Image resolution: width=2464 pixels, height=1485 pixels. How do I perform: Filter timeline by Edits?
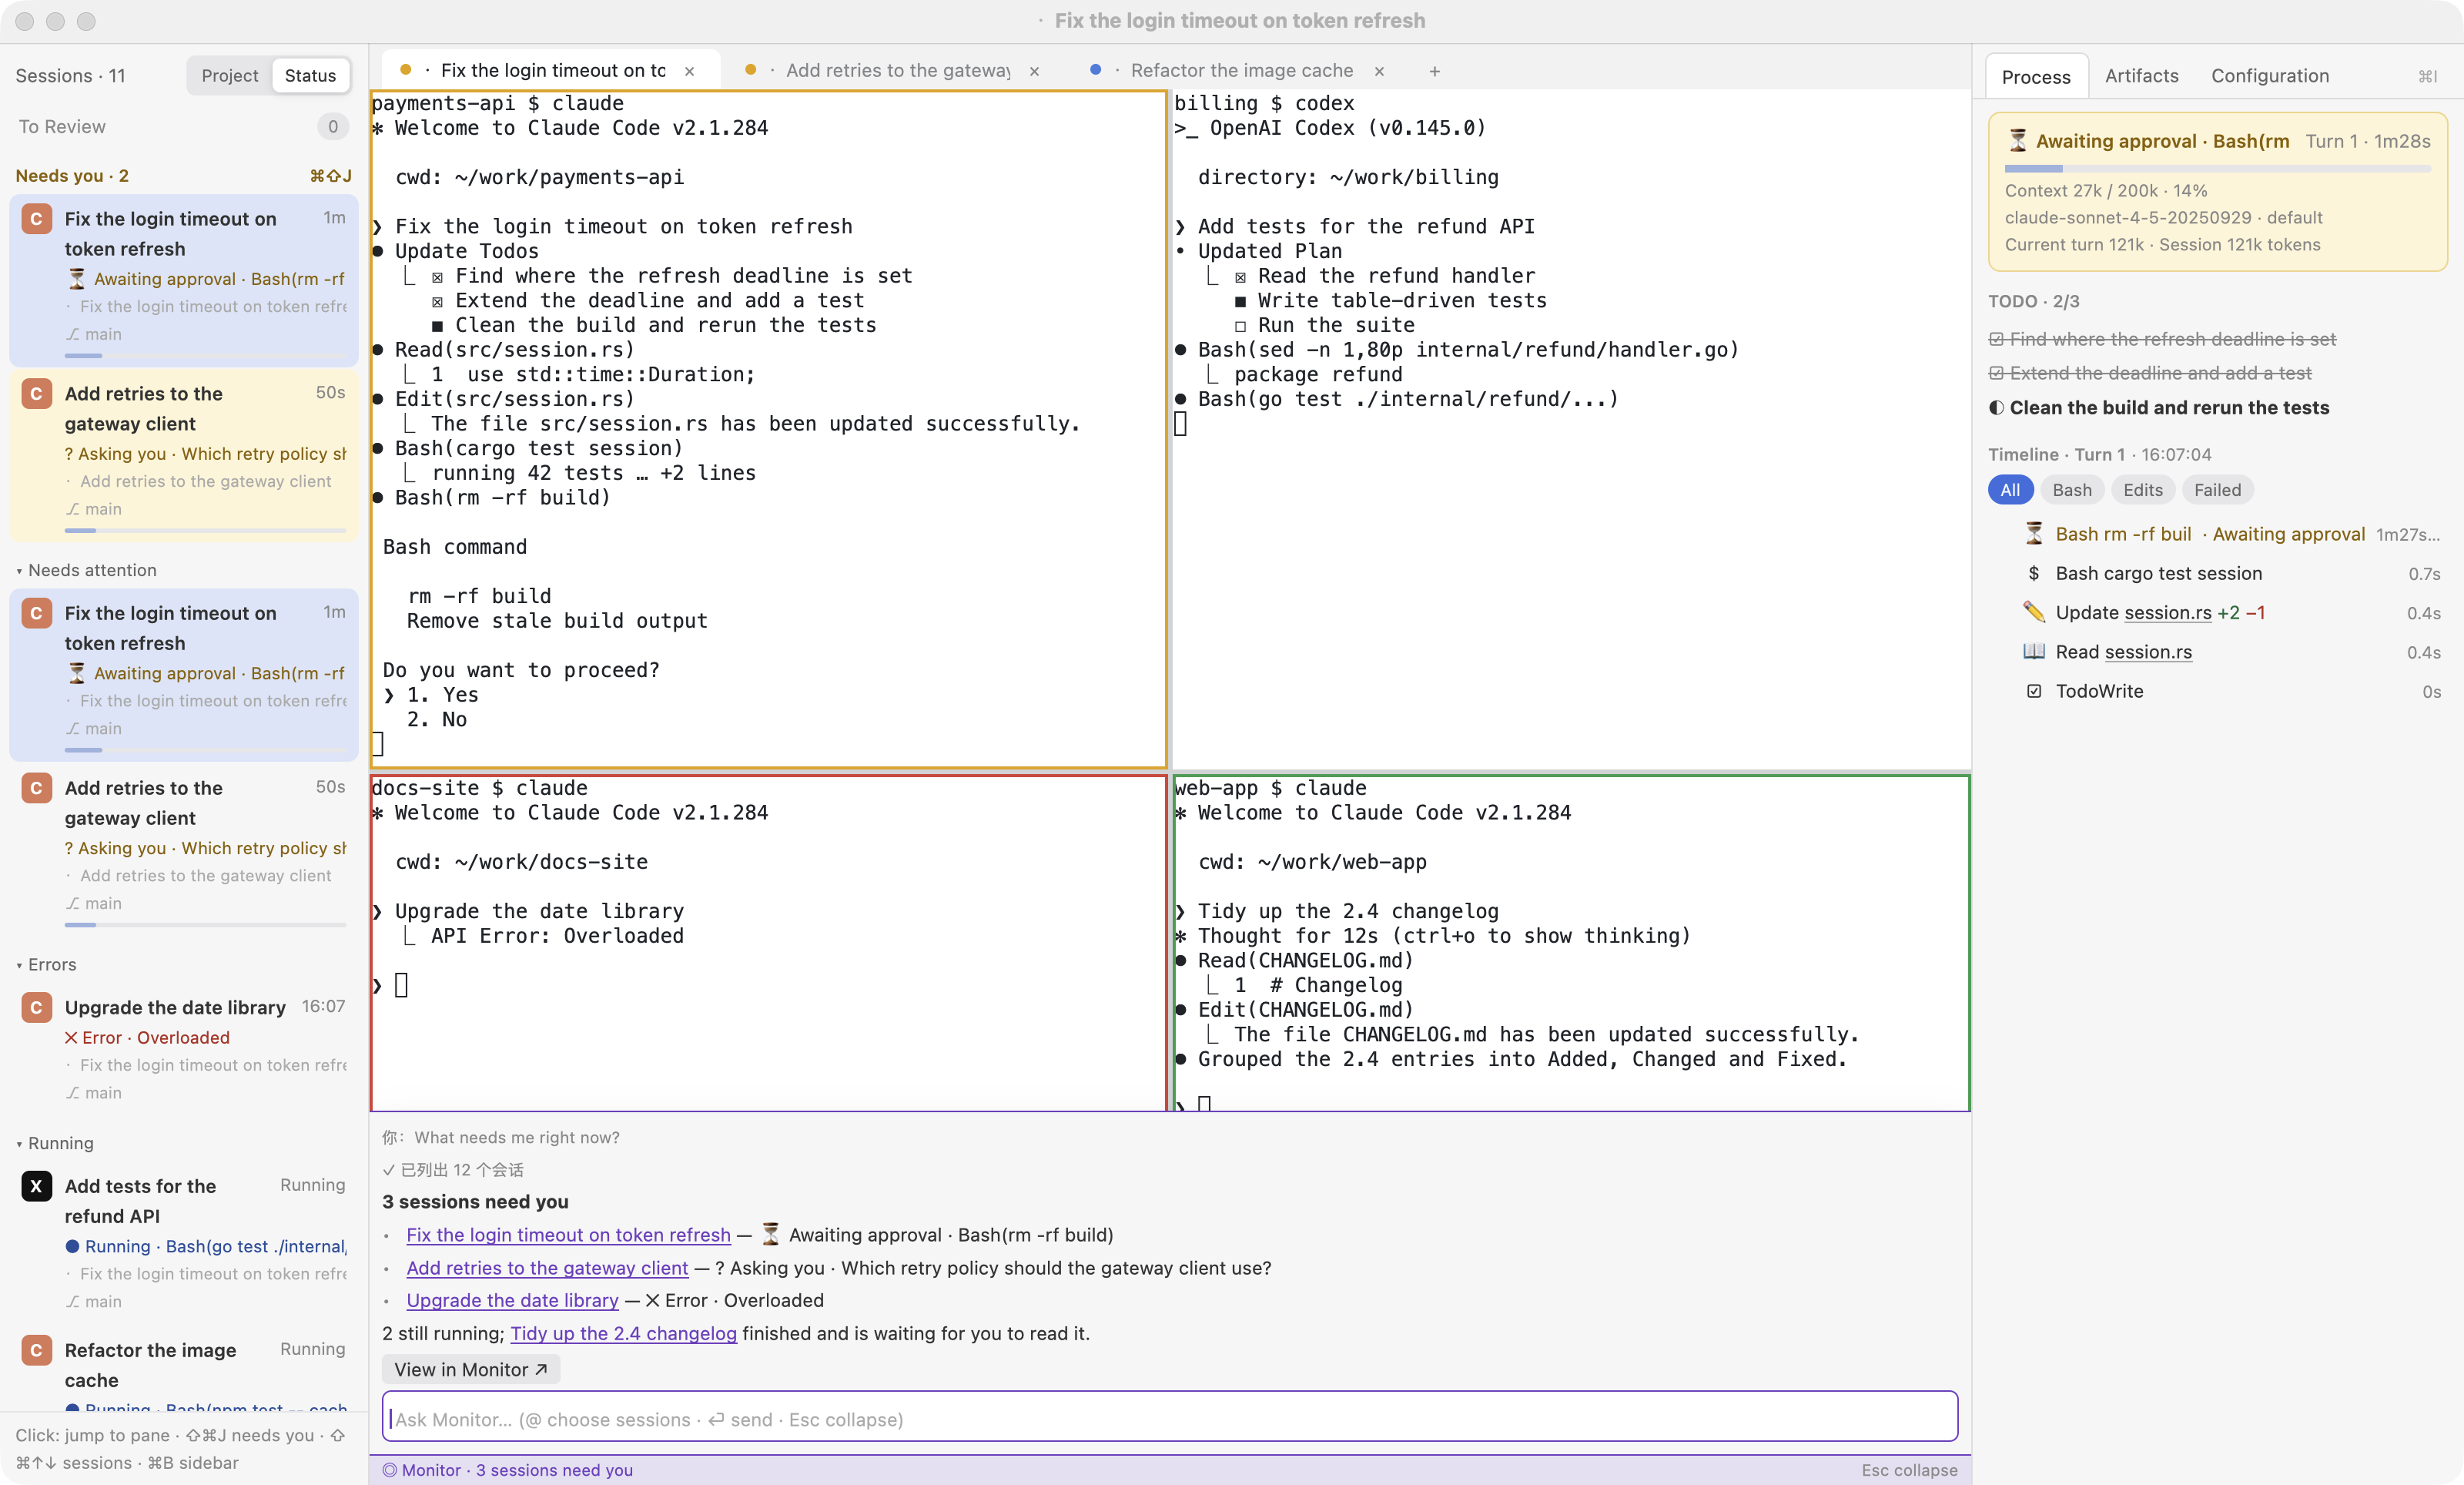tap(2142, 490)
